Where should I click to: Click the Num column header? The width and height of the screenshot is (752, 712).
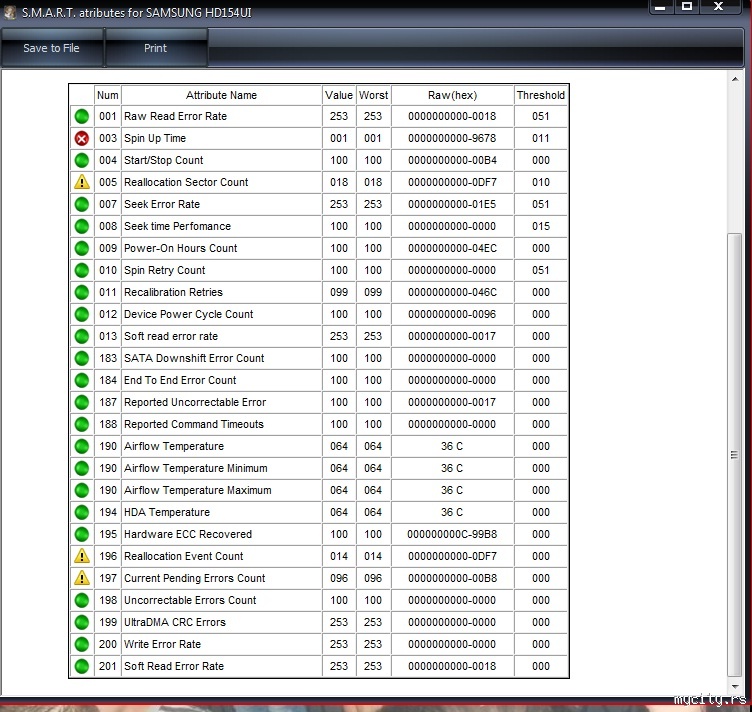[107, 95]
